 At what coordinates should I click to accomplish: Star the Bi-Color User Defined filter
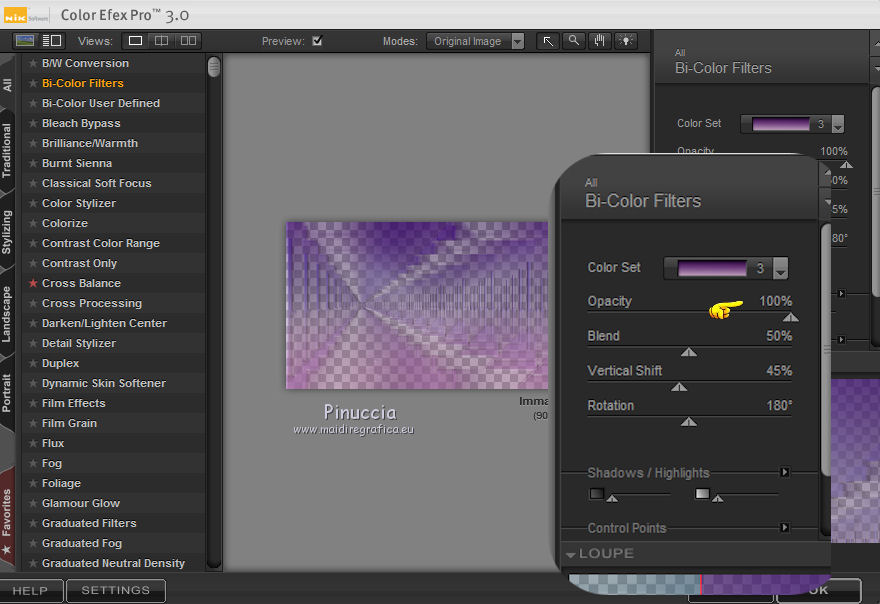pos(33,103)
